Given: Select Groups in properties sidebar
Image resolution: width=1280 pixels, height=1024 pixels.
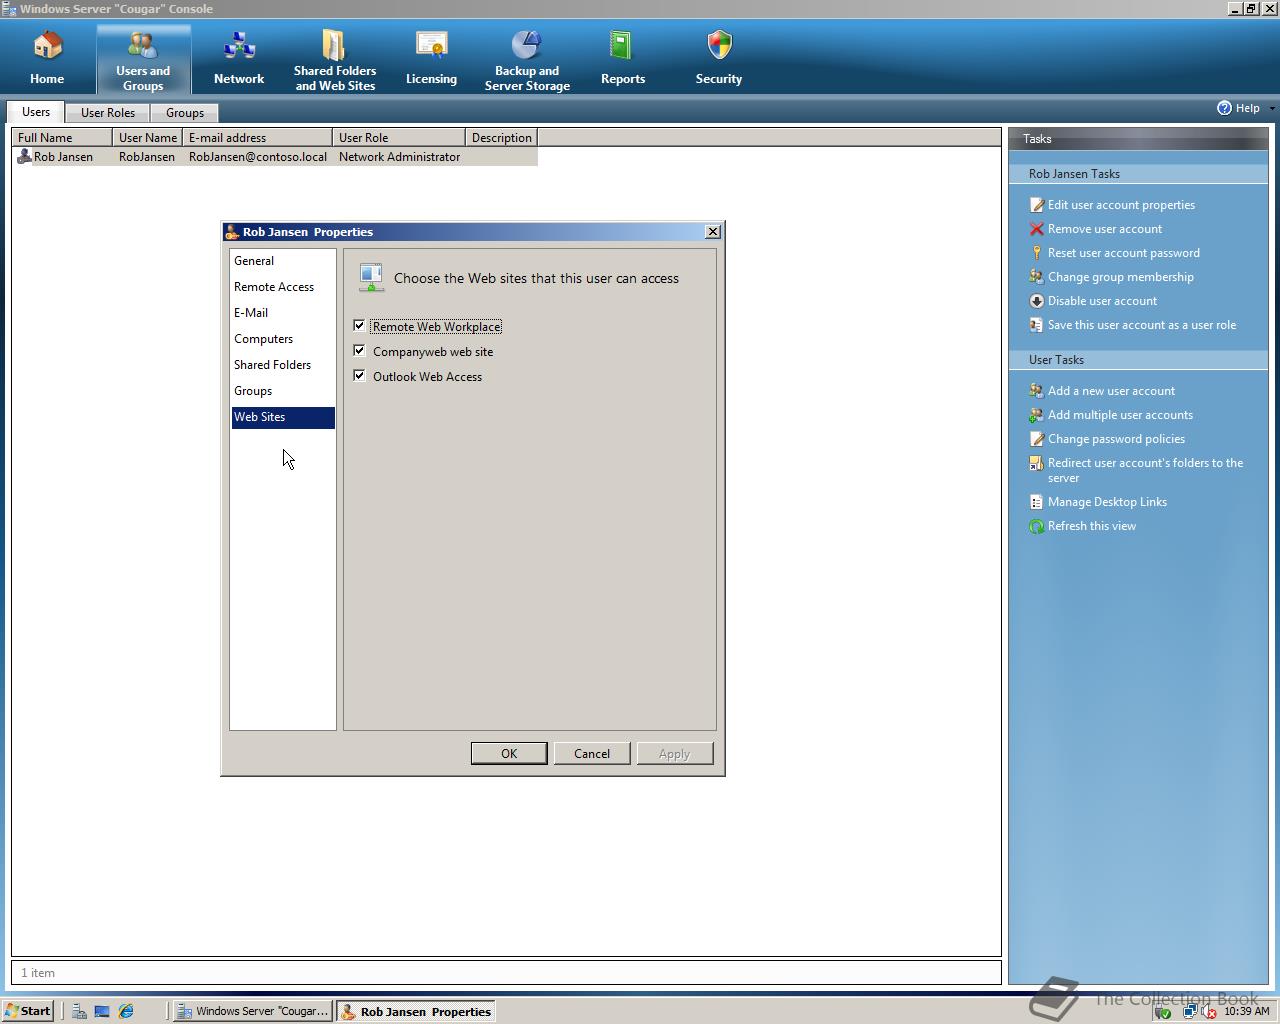Looking at the screenshot, I should point(283,391).
